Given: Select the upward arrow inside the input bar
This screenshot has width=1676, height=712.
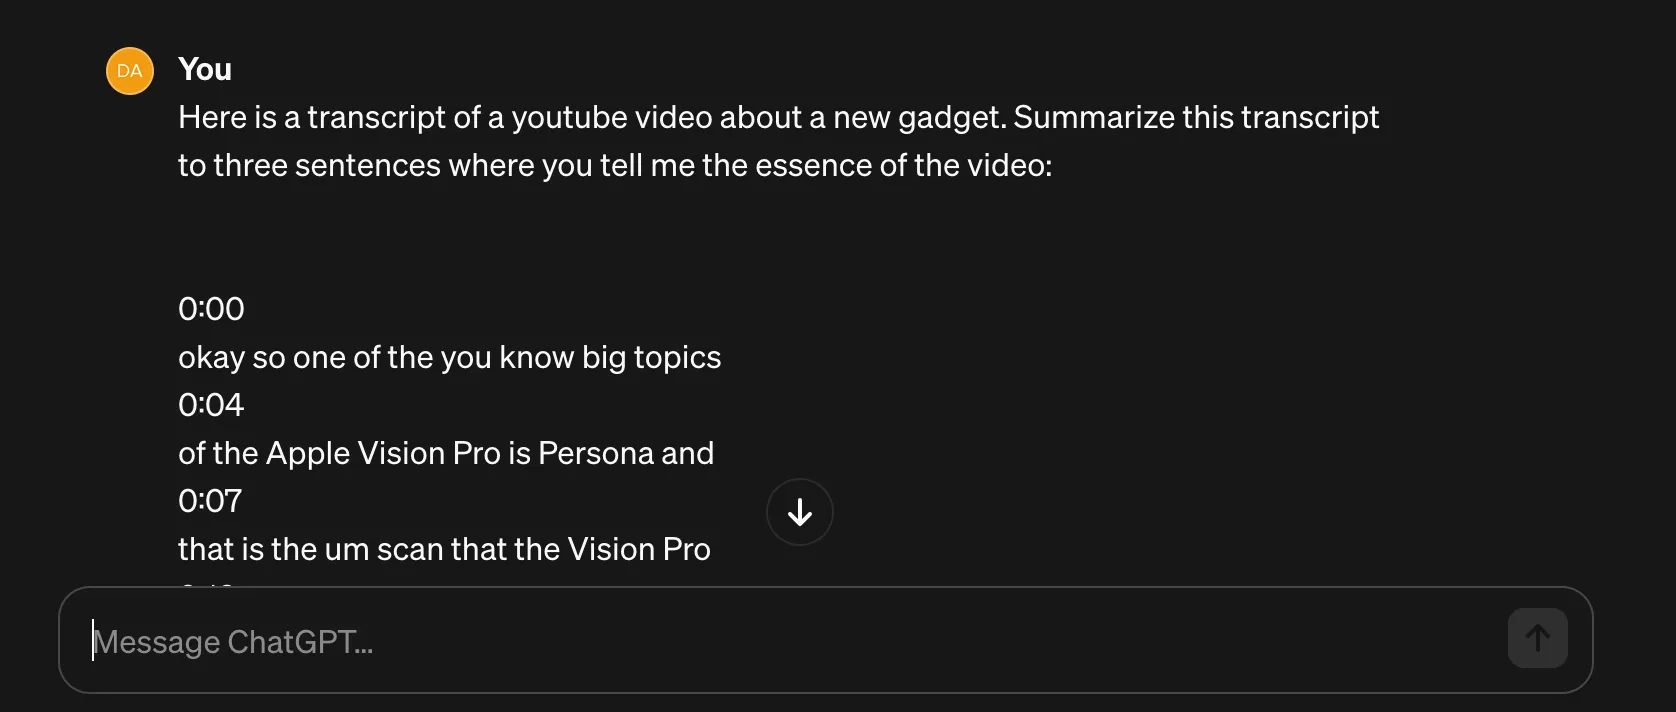Looking at the screenshot, I should (1537, 638).
